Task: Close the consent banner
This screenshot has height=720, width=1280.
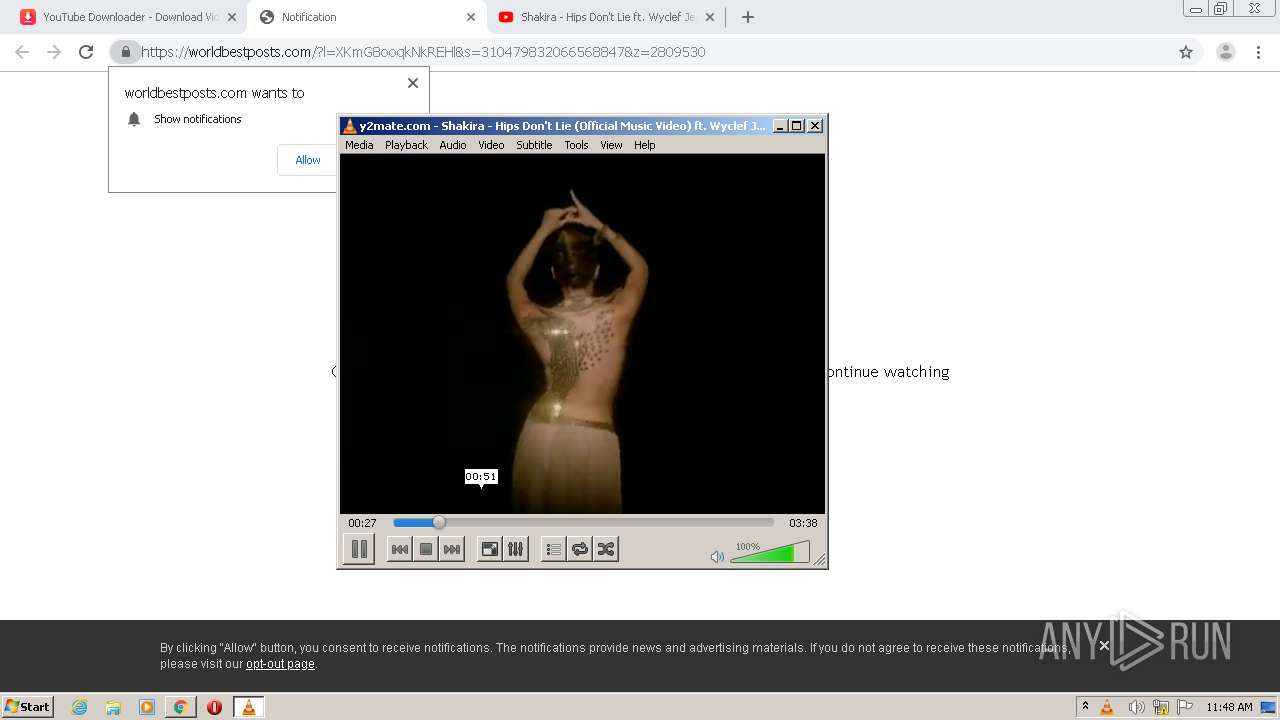Action: pyautogui.click(x=1104, y=646)
